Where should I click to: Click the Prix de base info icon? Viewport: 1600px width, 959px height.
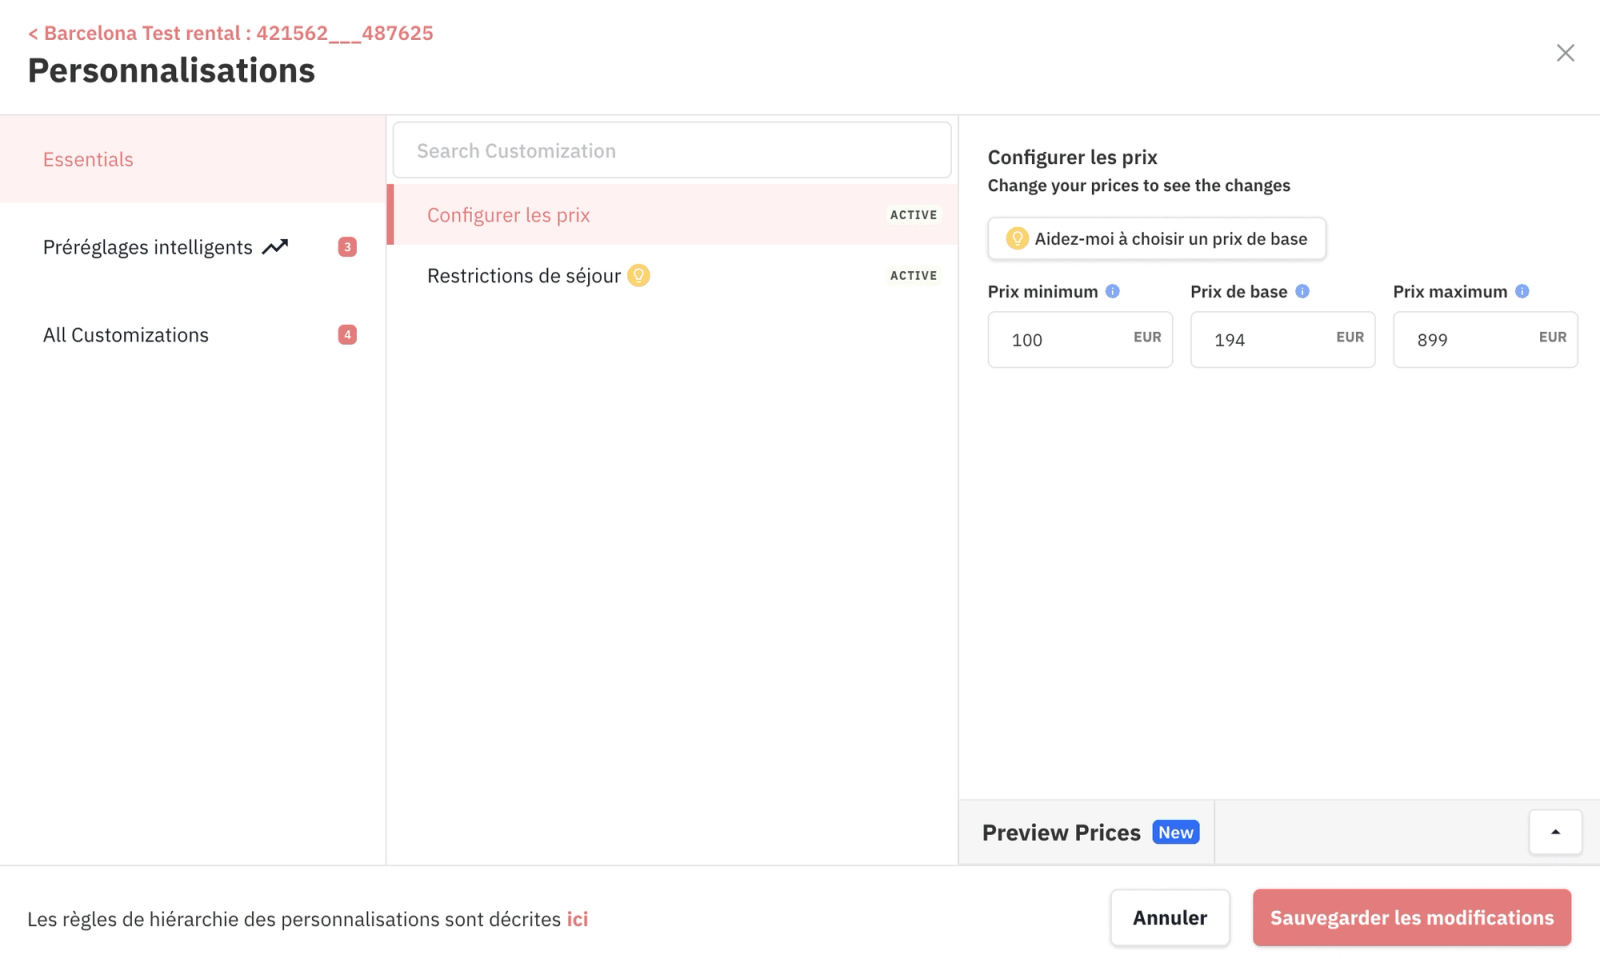click(1302, 291)
